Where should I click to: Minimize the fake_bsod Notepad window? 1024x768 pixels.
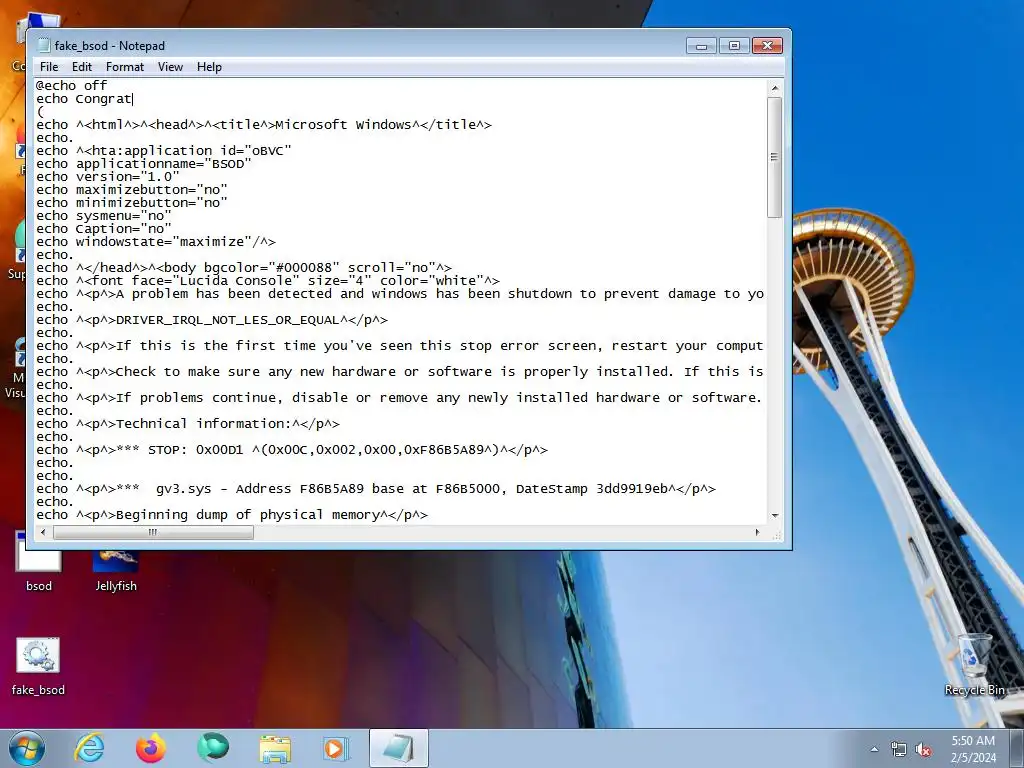coord(701,46)
